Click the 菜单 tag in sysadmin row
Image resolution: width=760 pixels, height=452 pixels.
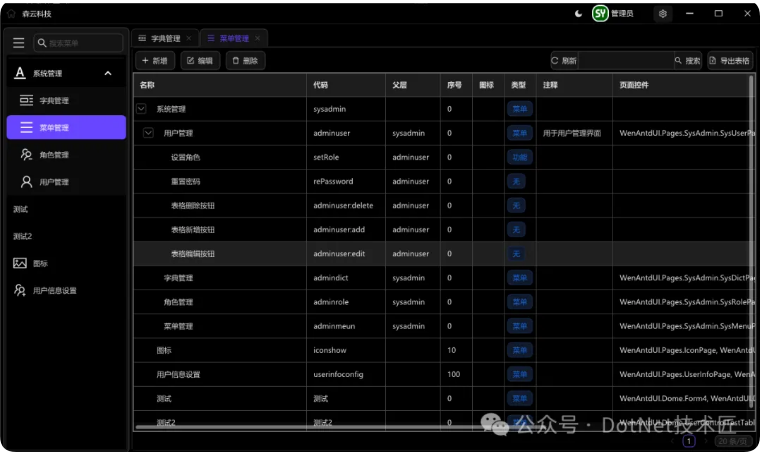520,109
